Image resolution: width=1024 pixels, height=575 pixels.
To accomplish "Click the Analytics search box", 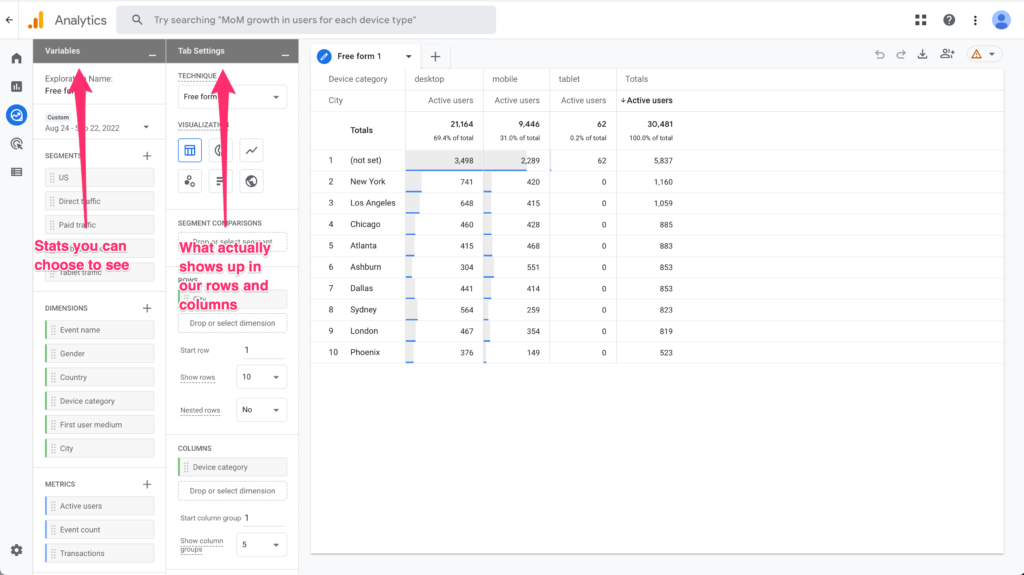I will click(305, 20).
